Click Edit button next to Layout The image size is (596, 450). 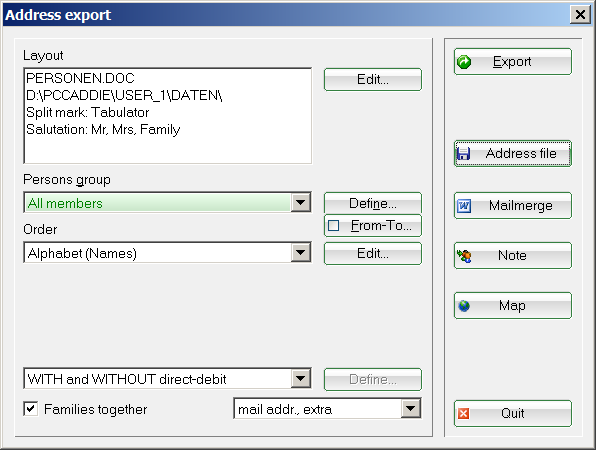[373, 79]
